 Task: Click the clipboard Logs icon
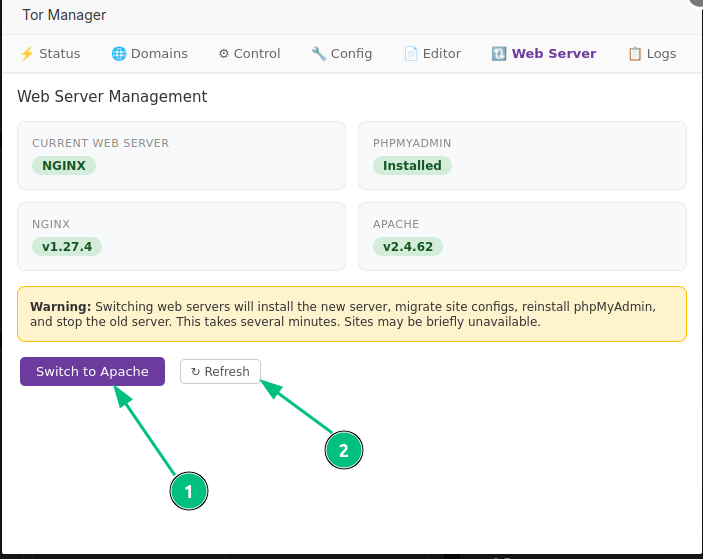tap(635, 54)
